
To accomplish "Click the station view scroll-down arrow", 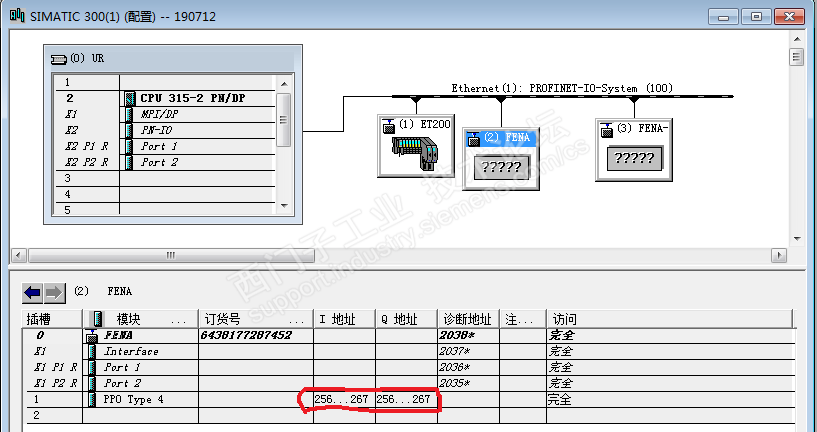I will point(797,239).
